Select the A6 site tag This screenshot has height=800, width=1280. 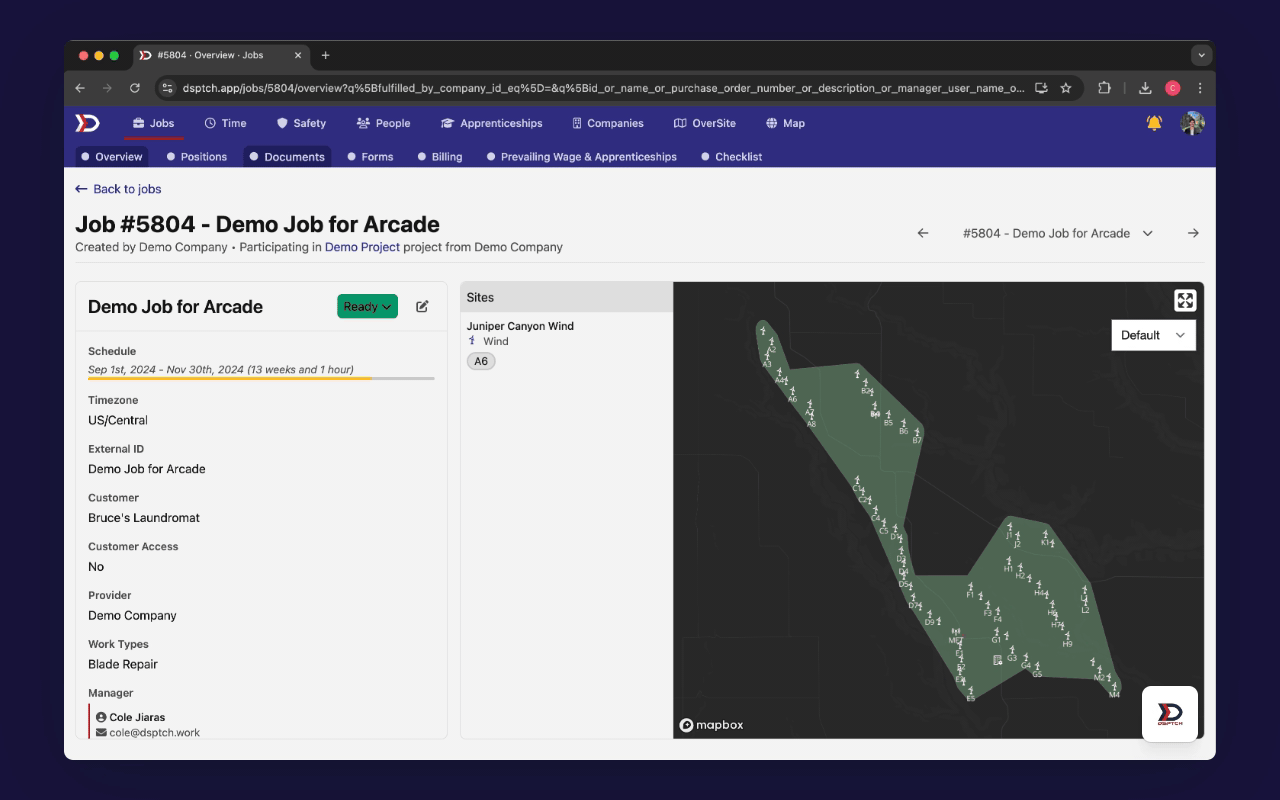coord(481,361)
